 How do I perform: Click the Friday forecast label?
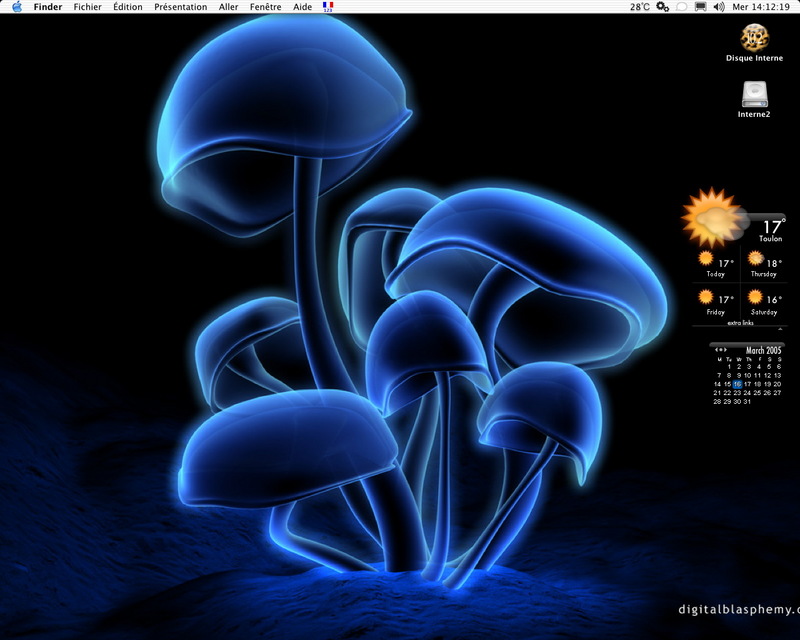[x=715, y=312]
